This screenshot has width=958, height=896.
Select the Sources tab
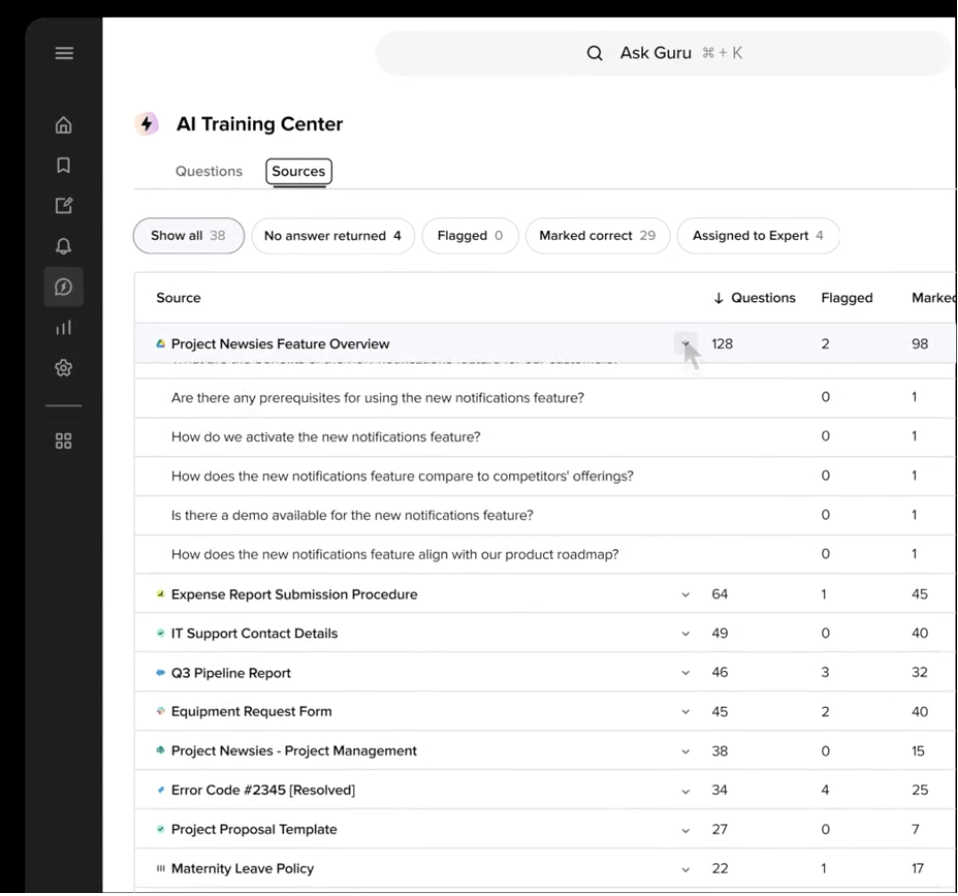click(298, 171)
